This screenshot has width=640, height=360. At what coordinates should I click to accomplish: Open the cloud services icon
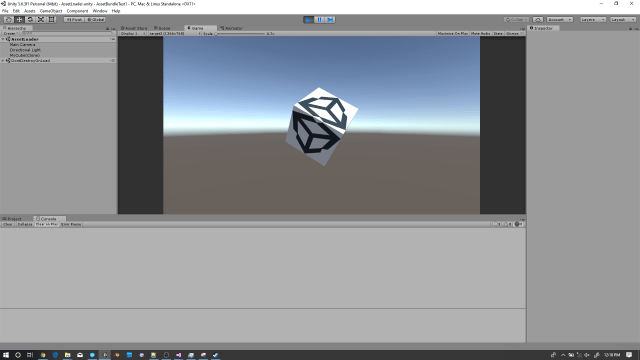tap(538, 20)
